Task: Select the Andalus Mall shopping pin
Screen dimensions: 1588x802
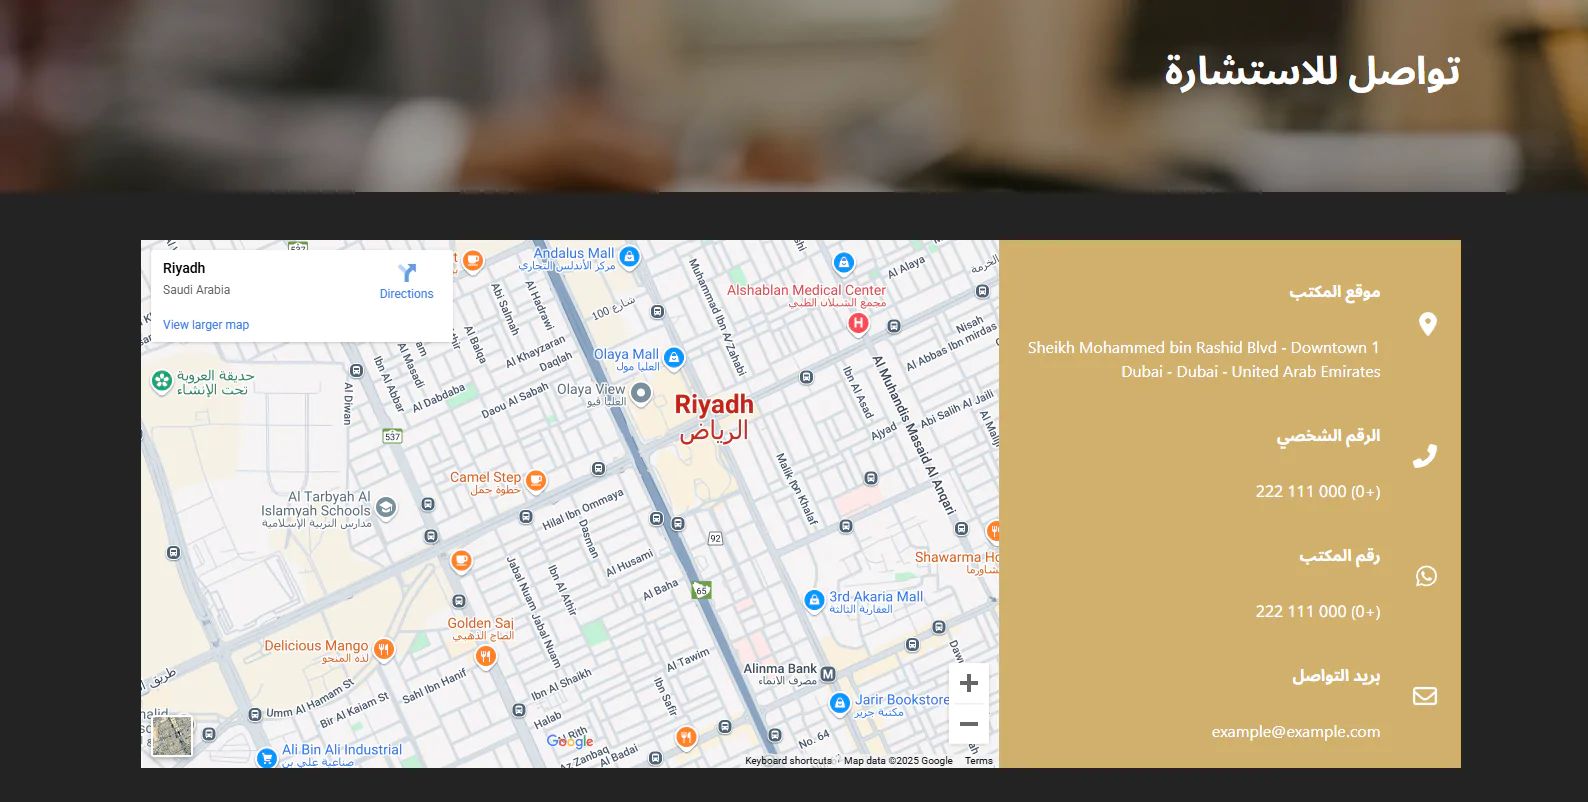Action: pyautogui.click(x=629, y=256)
